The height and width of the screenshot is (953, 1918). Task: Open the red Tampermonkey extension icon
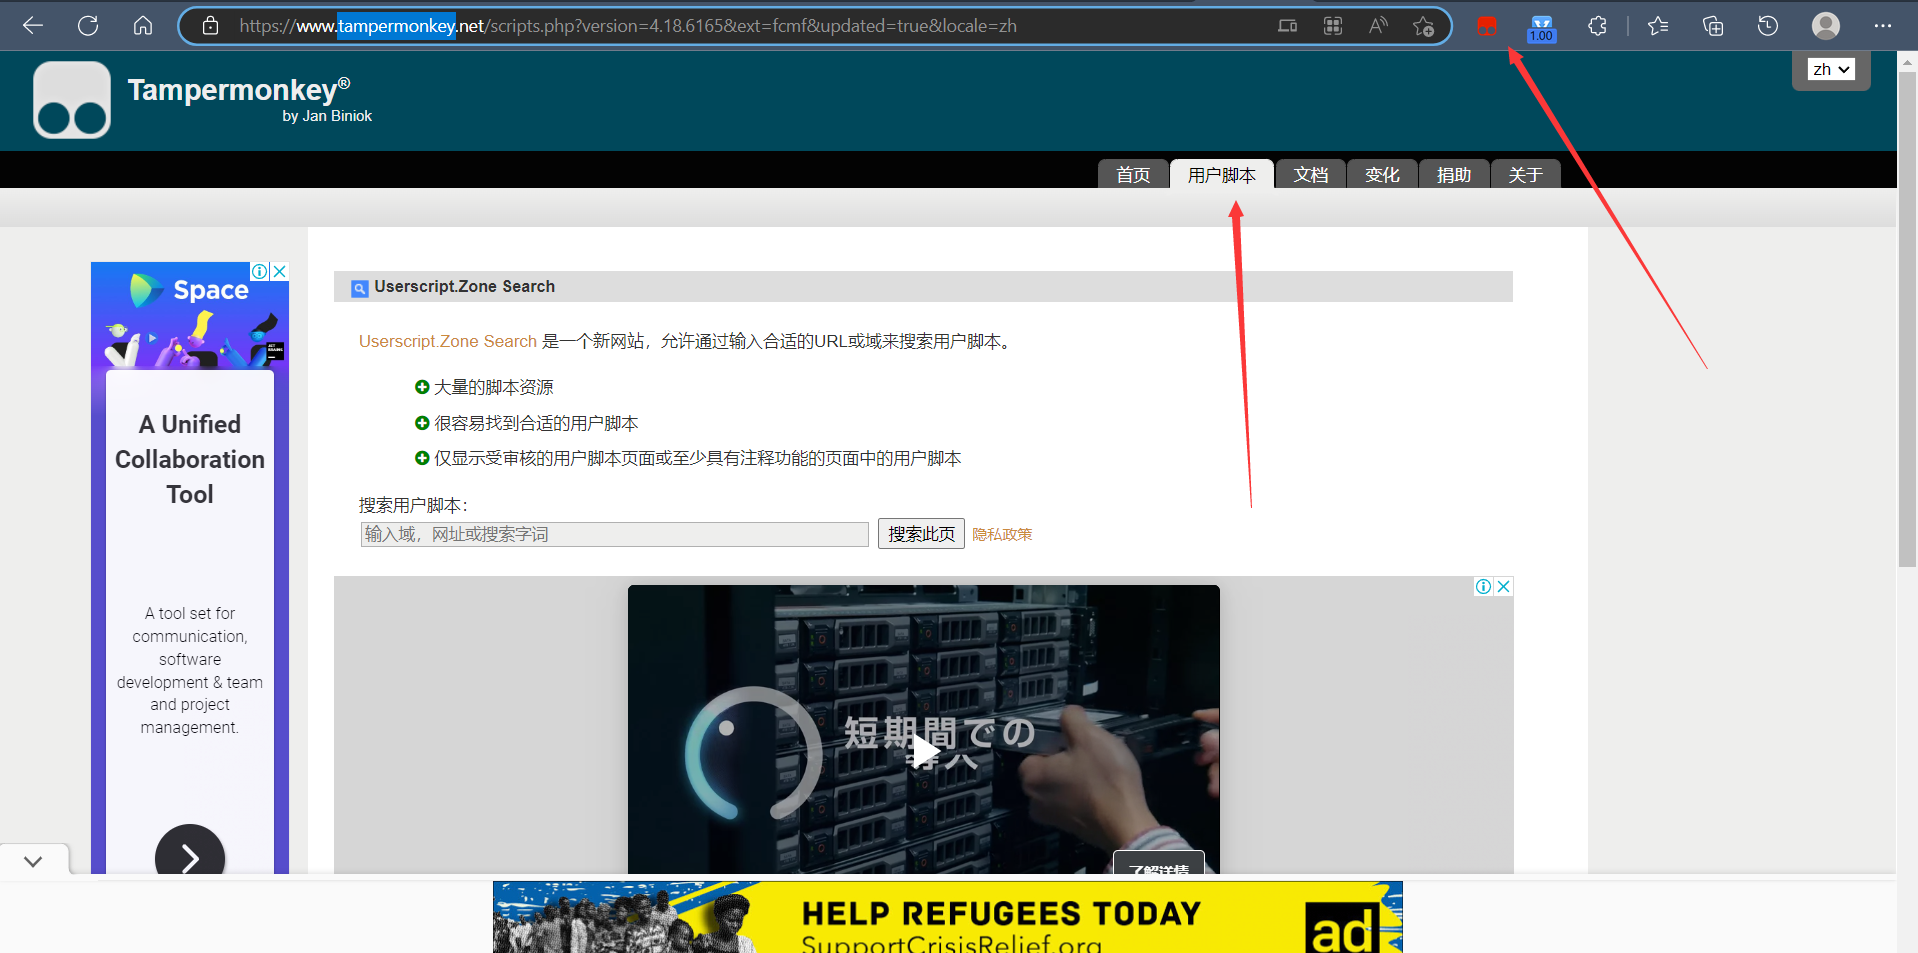coord(1487,26)
